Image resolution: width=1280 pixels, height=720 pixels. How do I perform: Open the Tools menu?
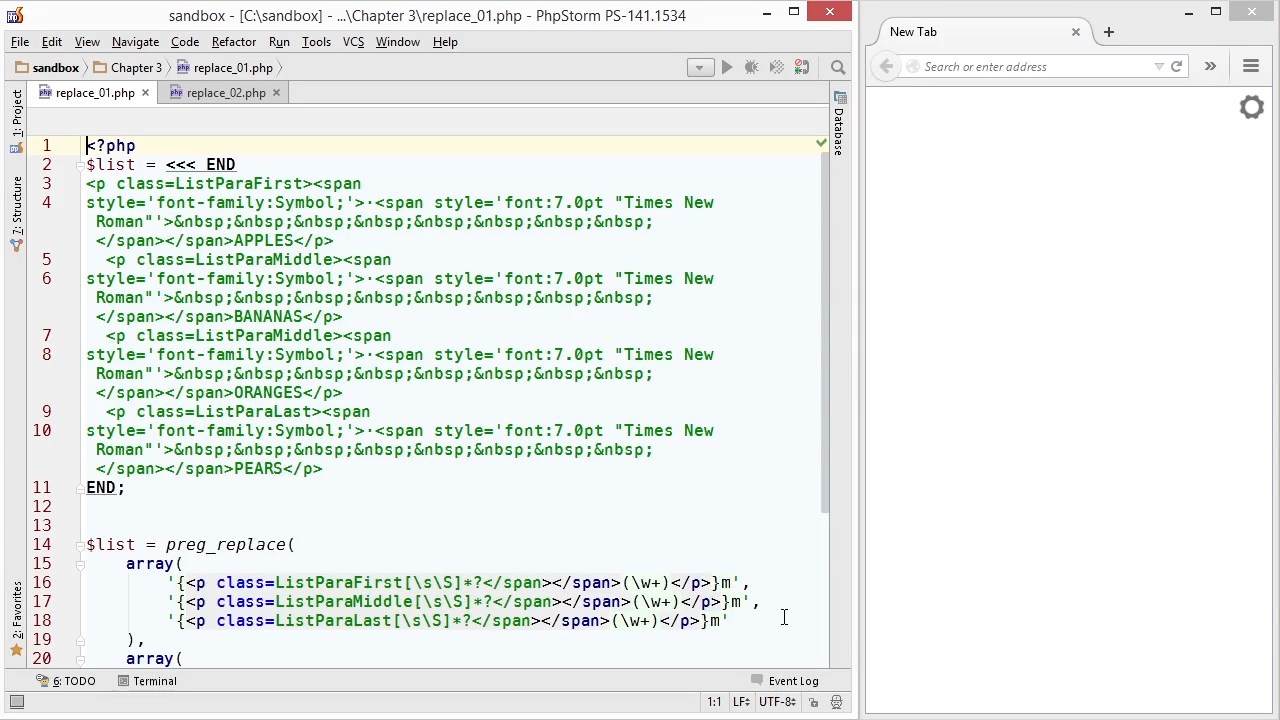click(x=316, y=42)
